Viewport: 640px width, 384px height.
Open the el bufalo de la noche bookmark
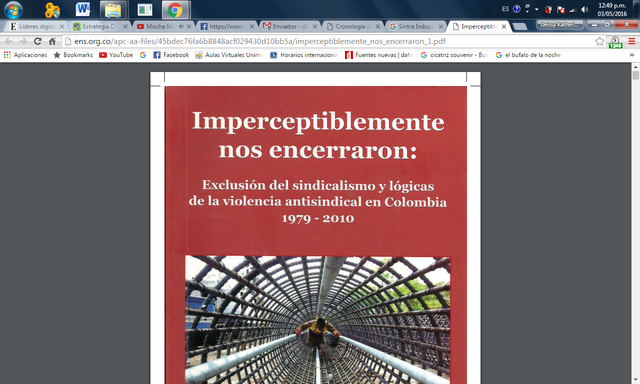529,55
